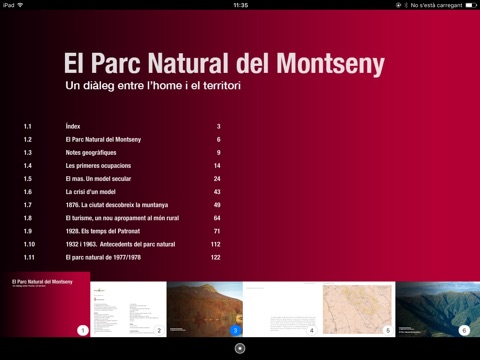The image size is (480, 360).
Task: Tap the page indicator dot at bottom
Action: click(x=240, y=349)
